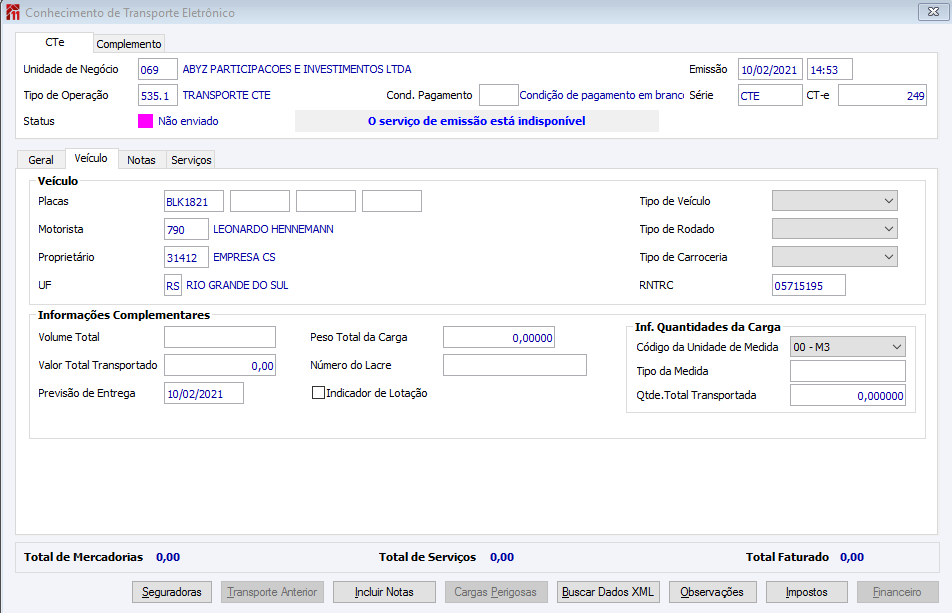952x613 pixels.
Task: Click the RNTRC field 05715195
Action: coord(809,285)
